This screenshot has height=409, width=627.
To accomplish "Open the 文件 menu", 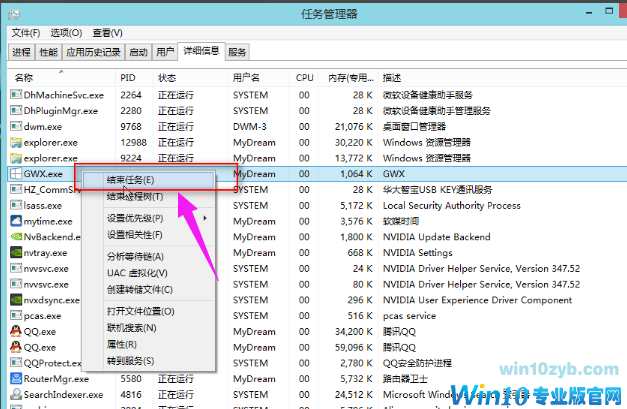I will (26, 33).
